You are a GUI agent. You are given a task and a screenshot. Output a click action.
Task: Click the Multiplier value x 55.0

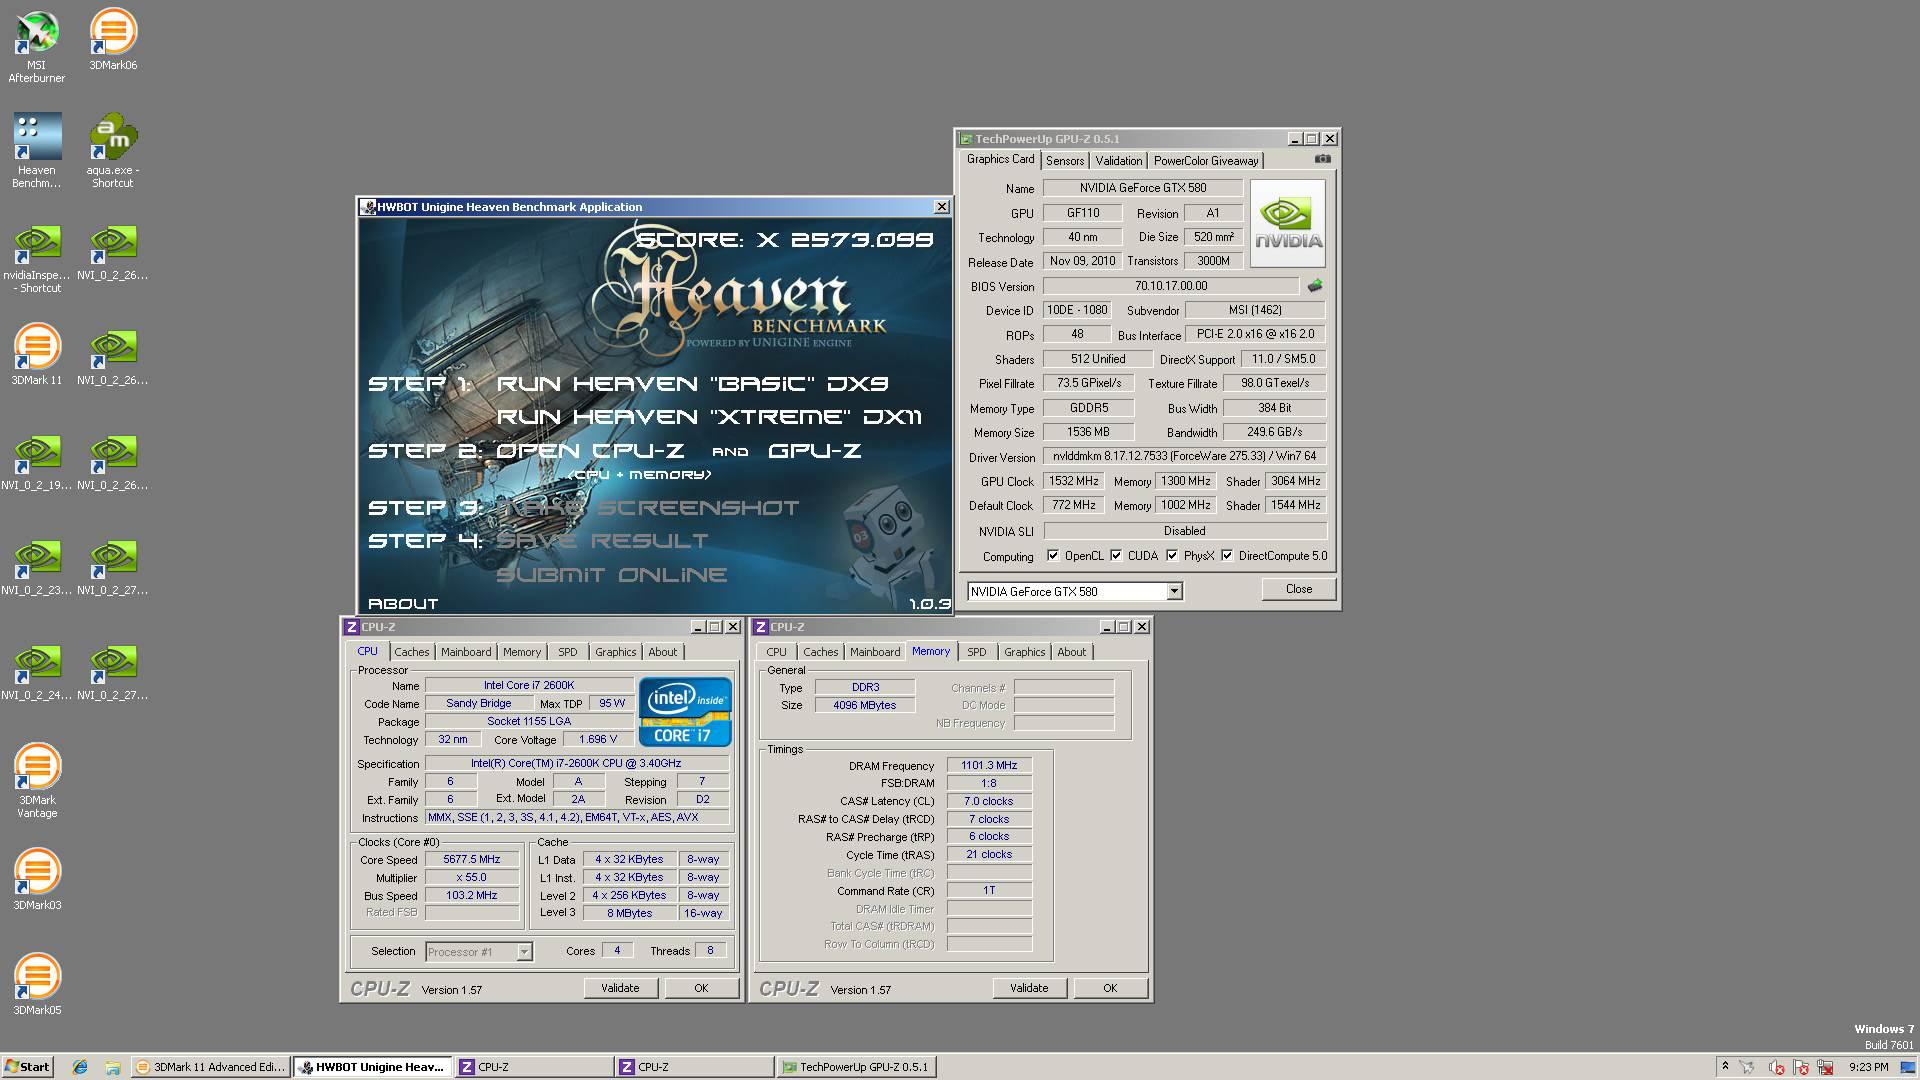pos(472,877)
